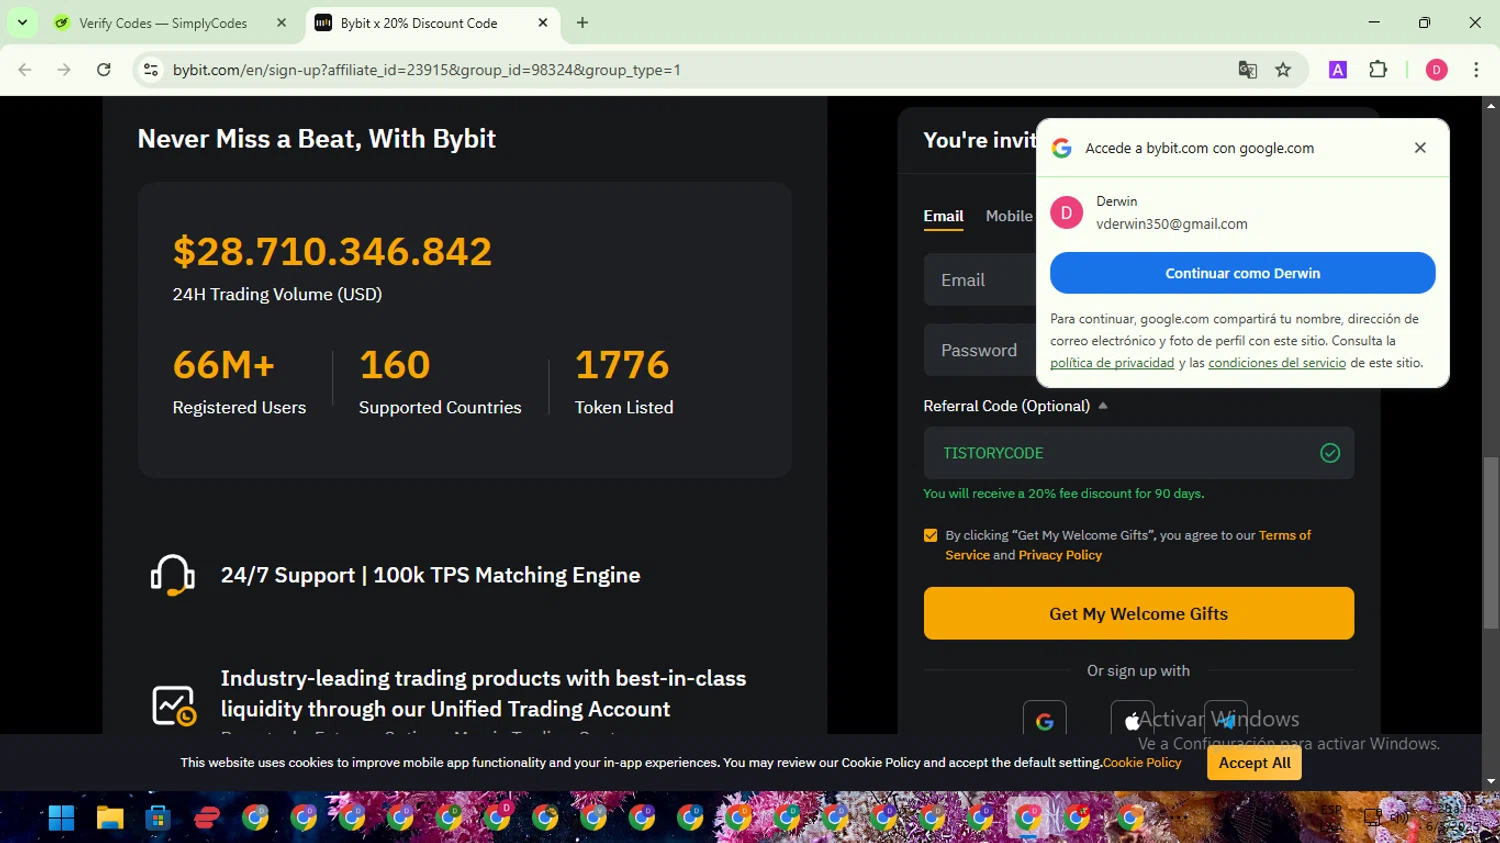This screenshot has height=843, width=1500.
Task: Click 24/7 Support | 100k TPS Matching Engine text
Action: 430,575
